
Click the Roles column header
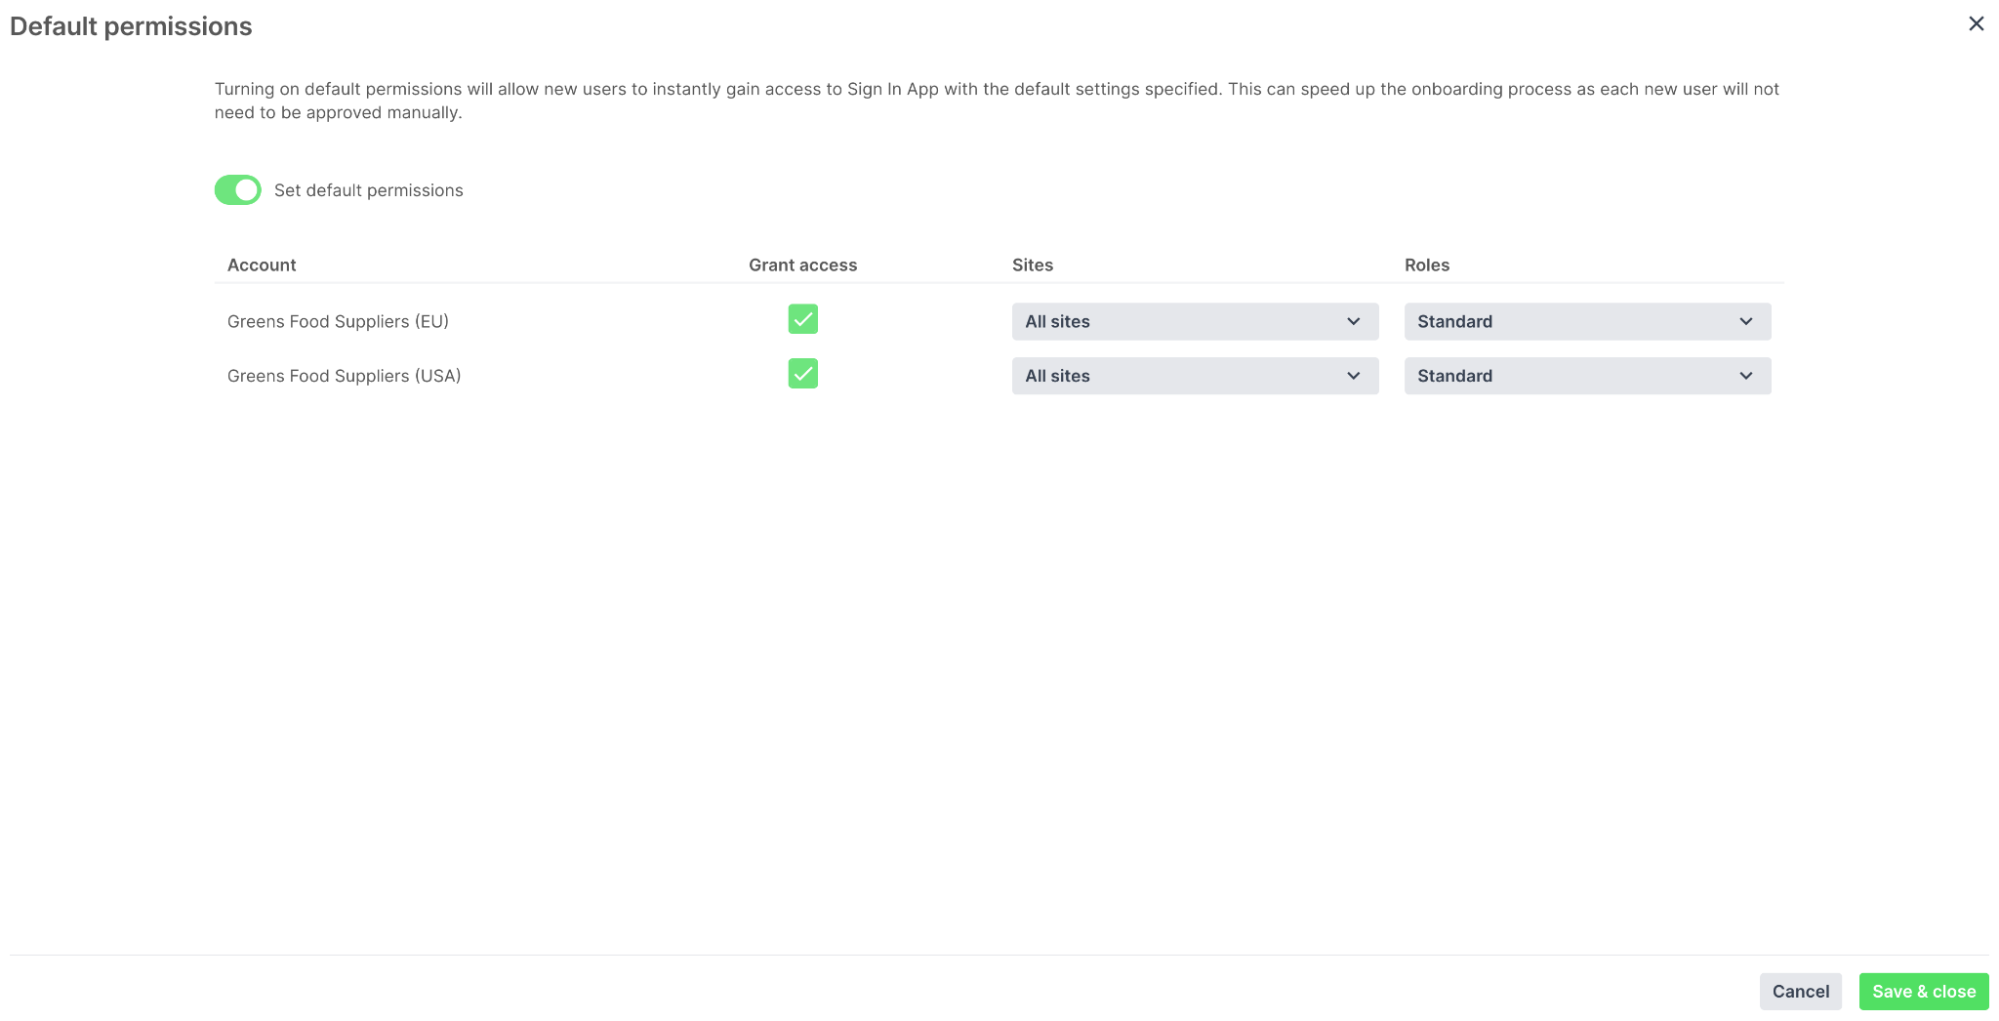(x=1426, y=265)
